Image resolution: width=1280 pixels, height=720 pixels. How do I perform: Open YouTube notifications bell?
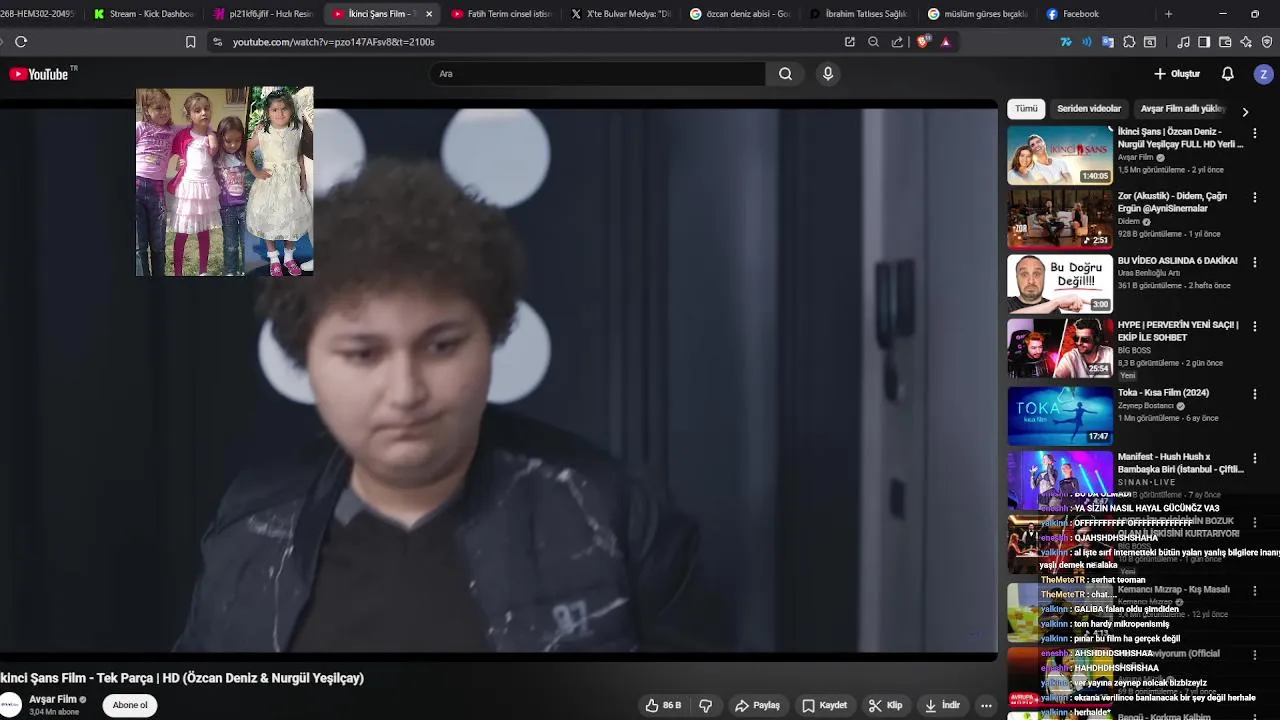click(x=1227, y=74)
